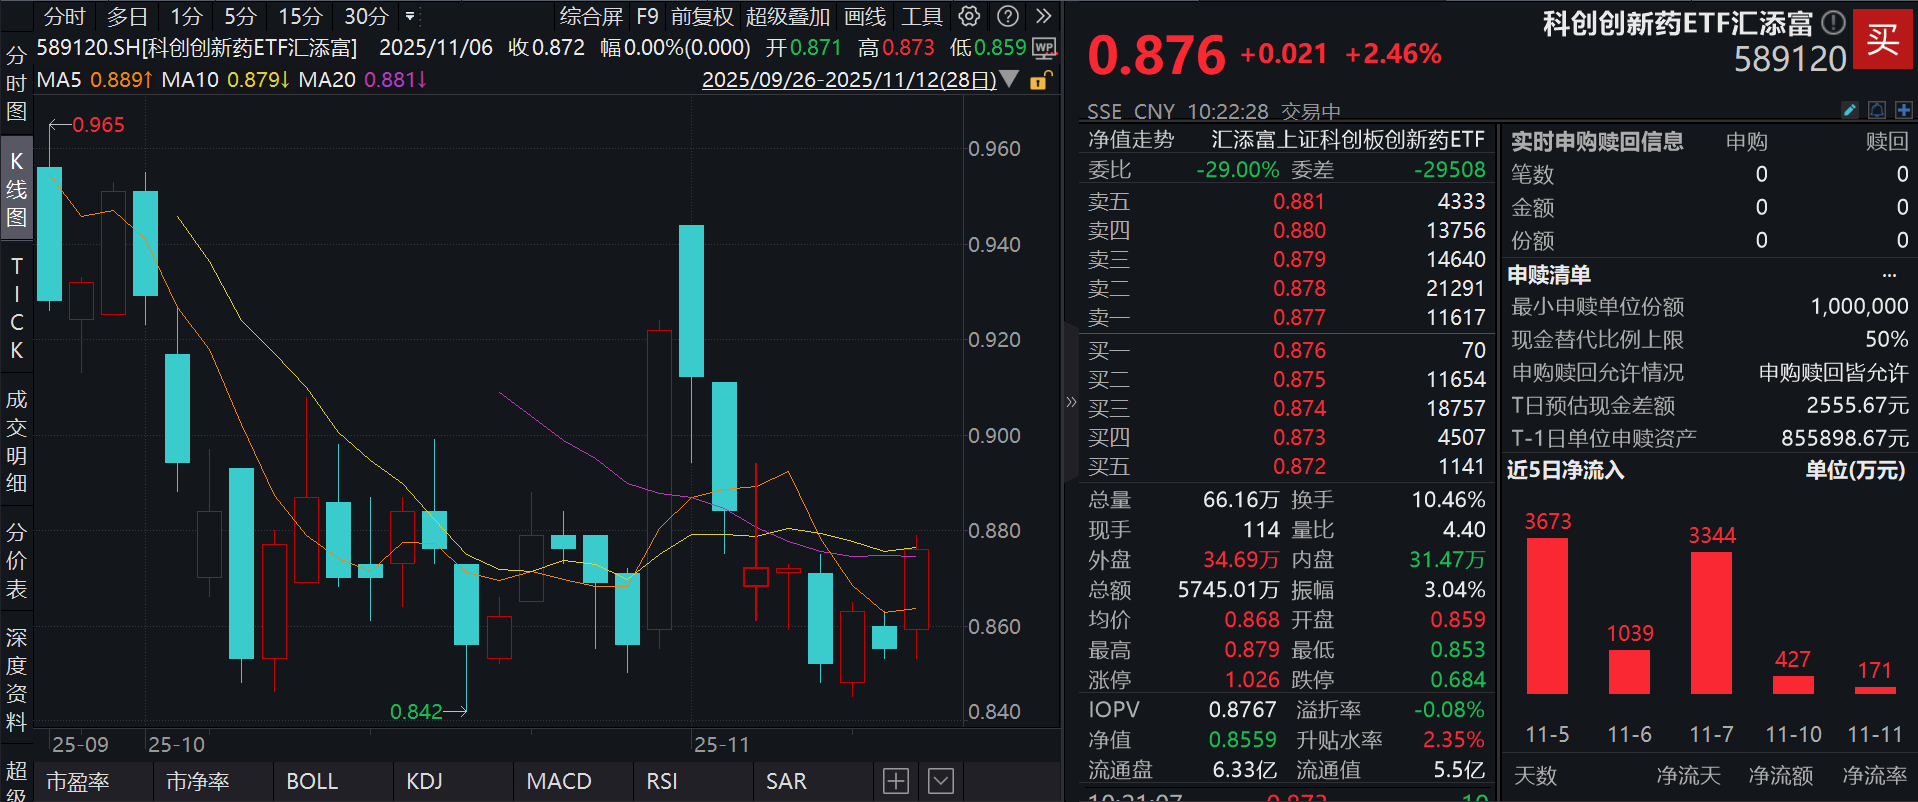1918x802 pixels.
Task: Sort by 净流率 column
Action: coord(1875,776)
